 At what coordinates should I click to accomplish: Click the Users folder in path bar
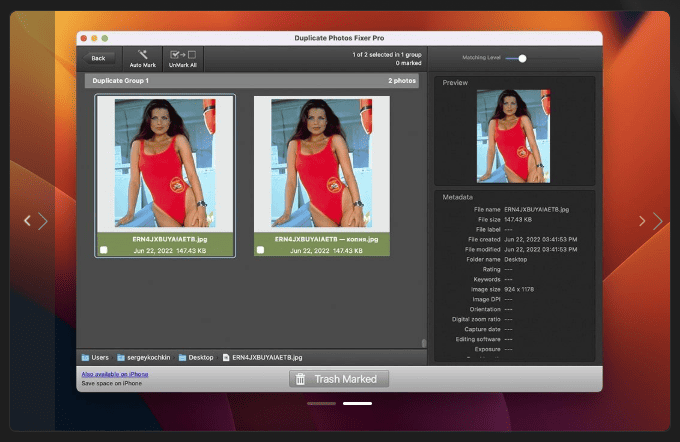tap(95, 357)
